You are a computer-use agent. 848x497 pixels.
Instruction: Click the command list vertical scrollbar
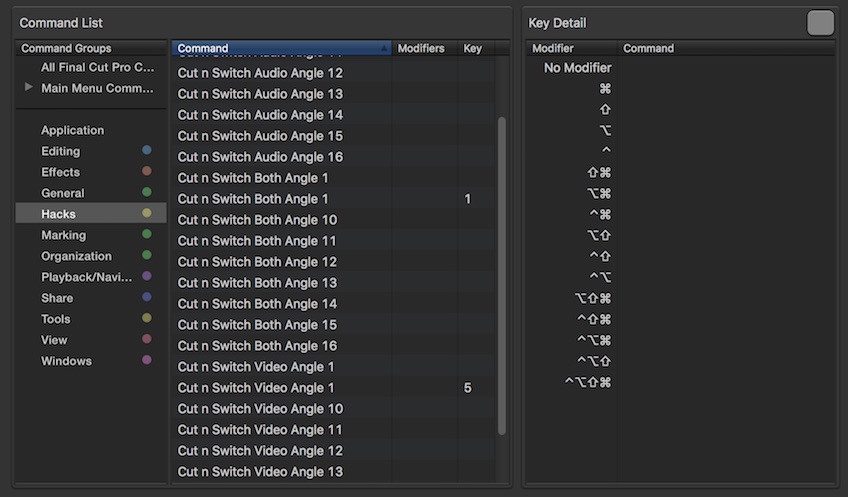click(x=502, y=270)
